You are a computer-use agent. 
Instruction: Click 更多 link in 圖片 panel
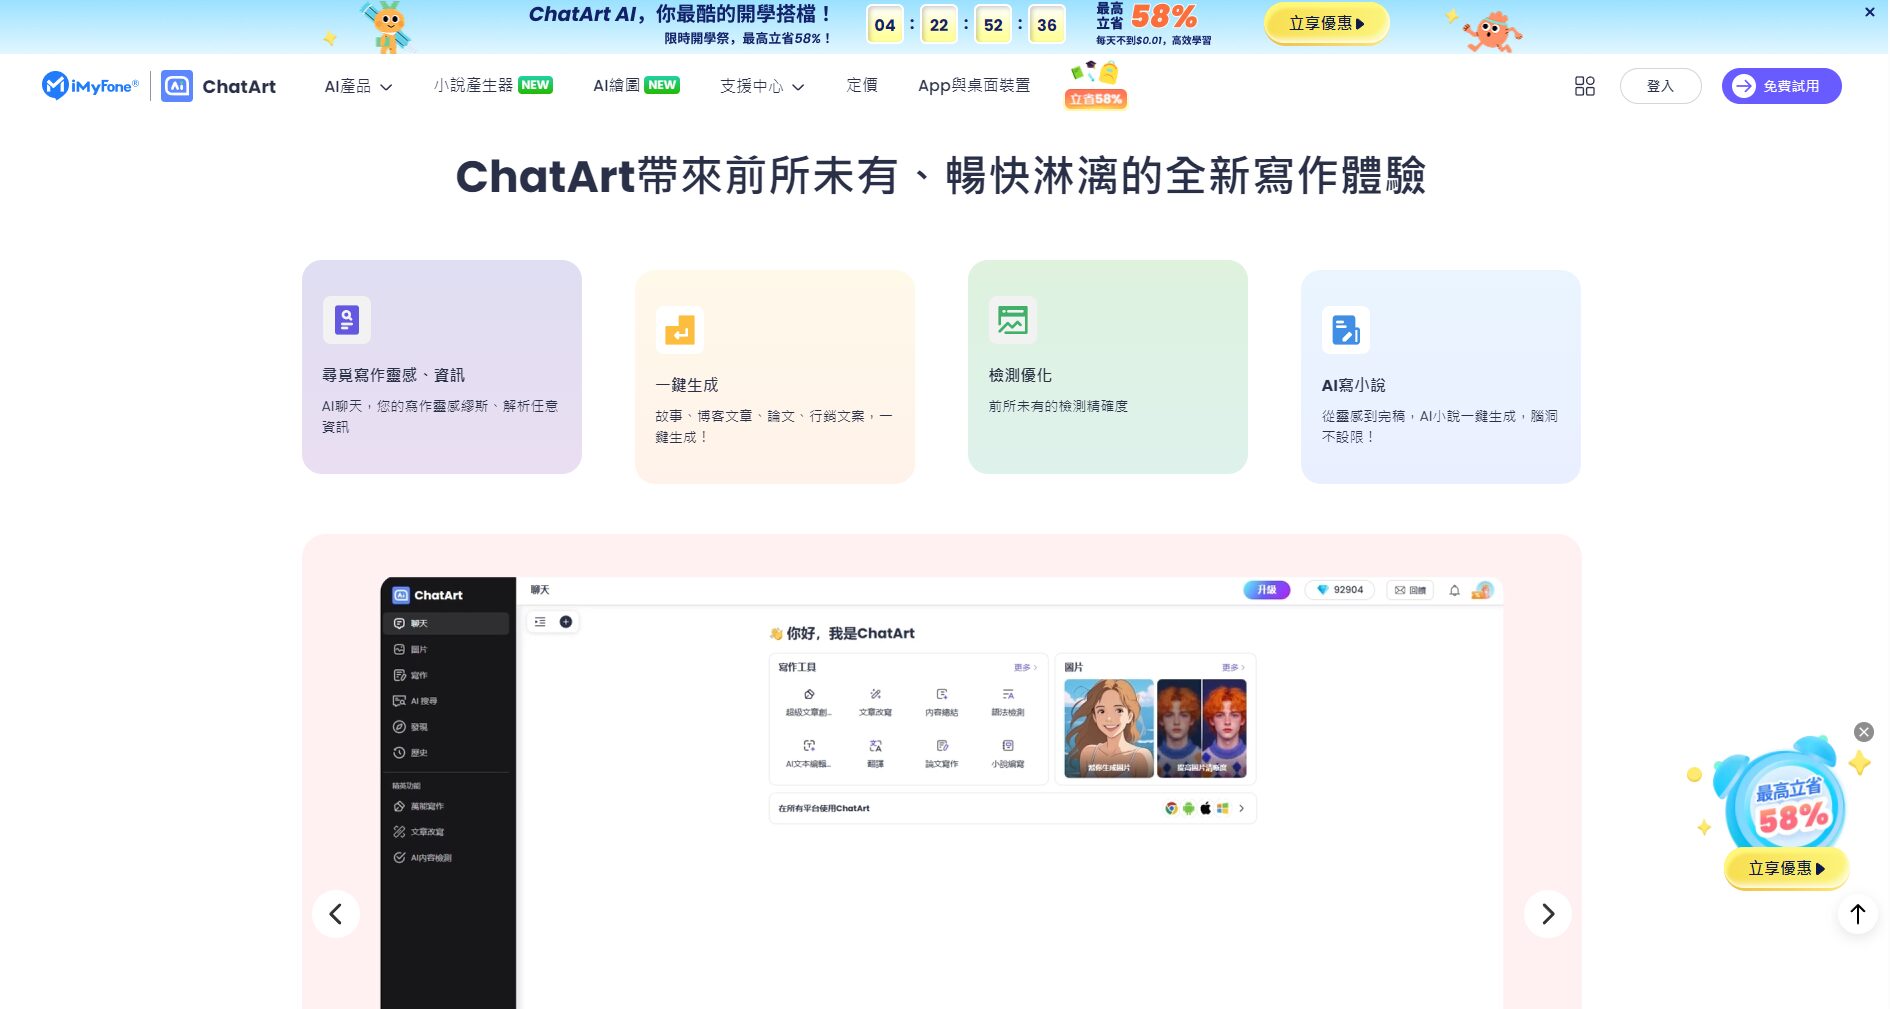[x=1233, y=667]
